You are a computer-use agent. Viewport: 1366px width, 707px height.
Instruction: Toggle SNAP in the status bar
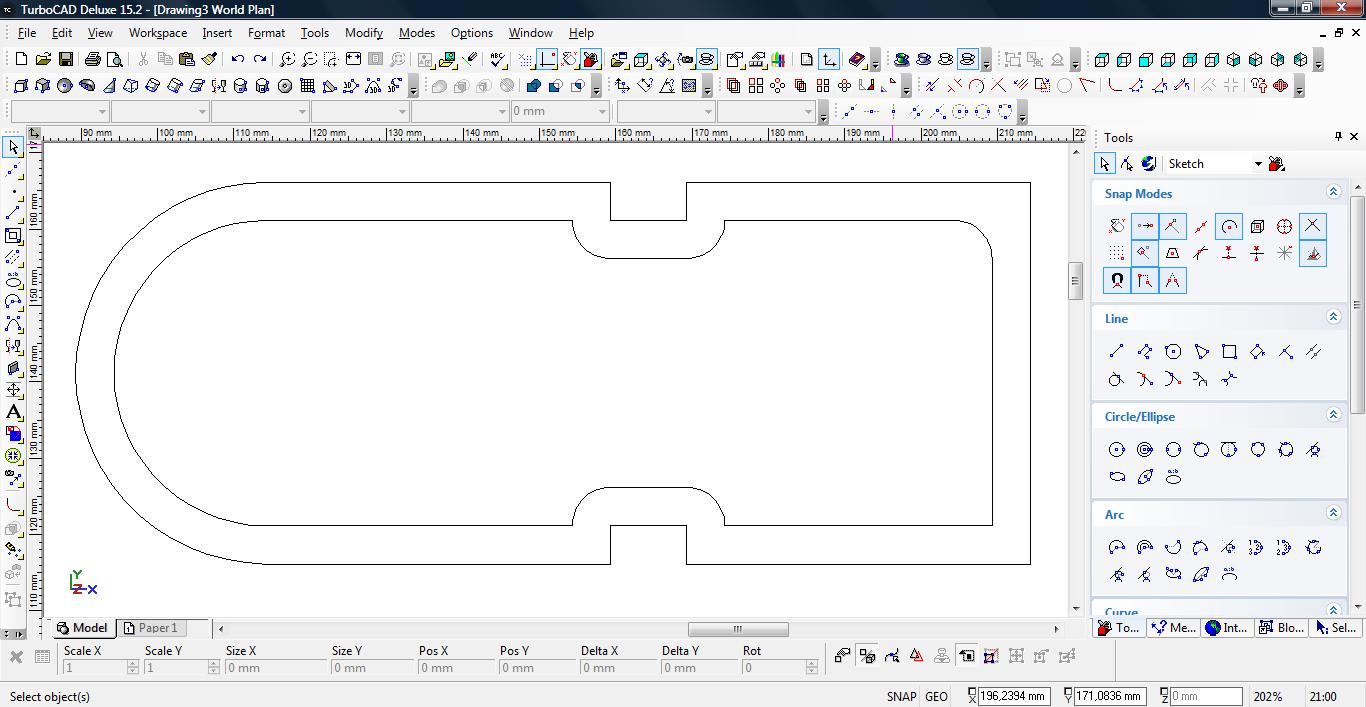coord(900,696)
